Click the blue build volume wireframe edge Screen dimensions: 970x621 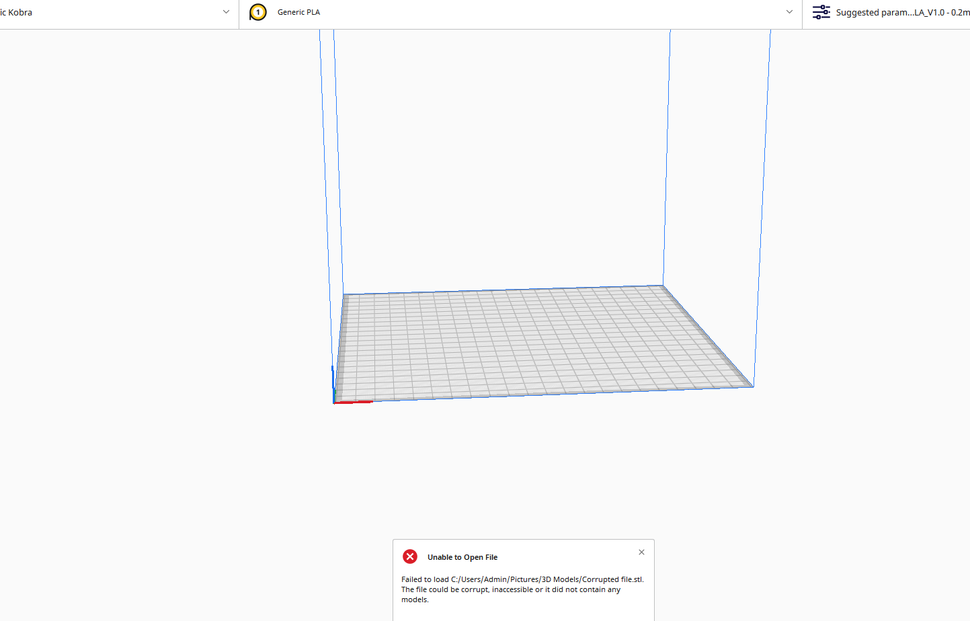(668, 150)
